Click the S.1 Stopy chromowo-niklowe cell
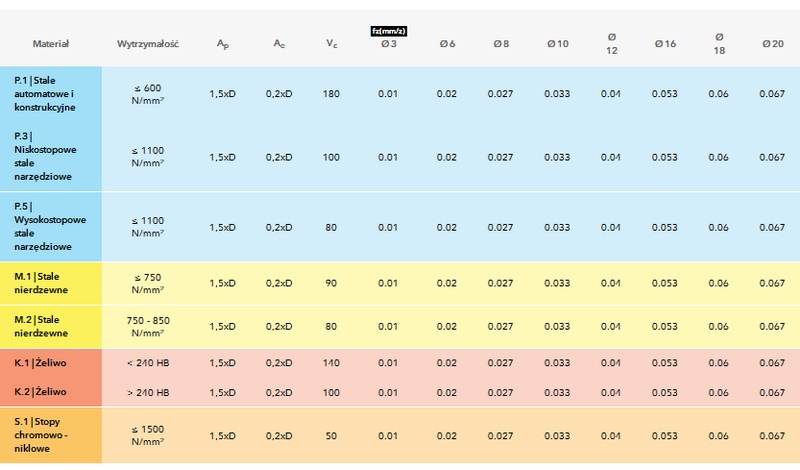This screenshot has width=800, height=470. pos(51,435)
